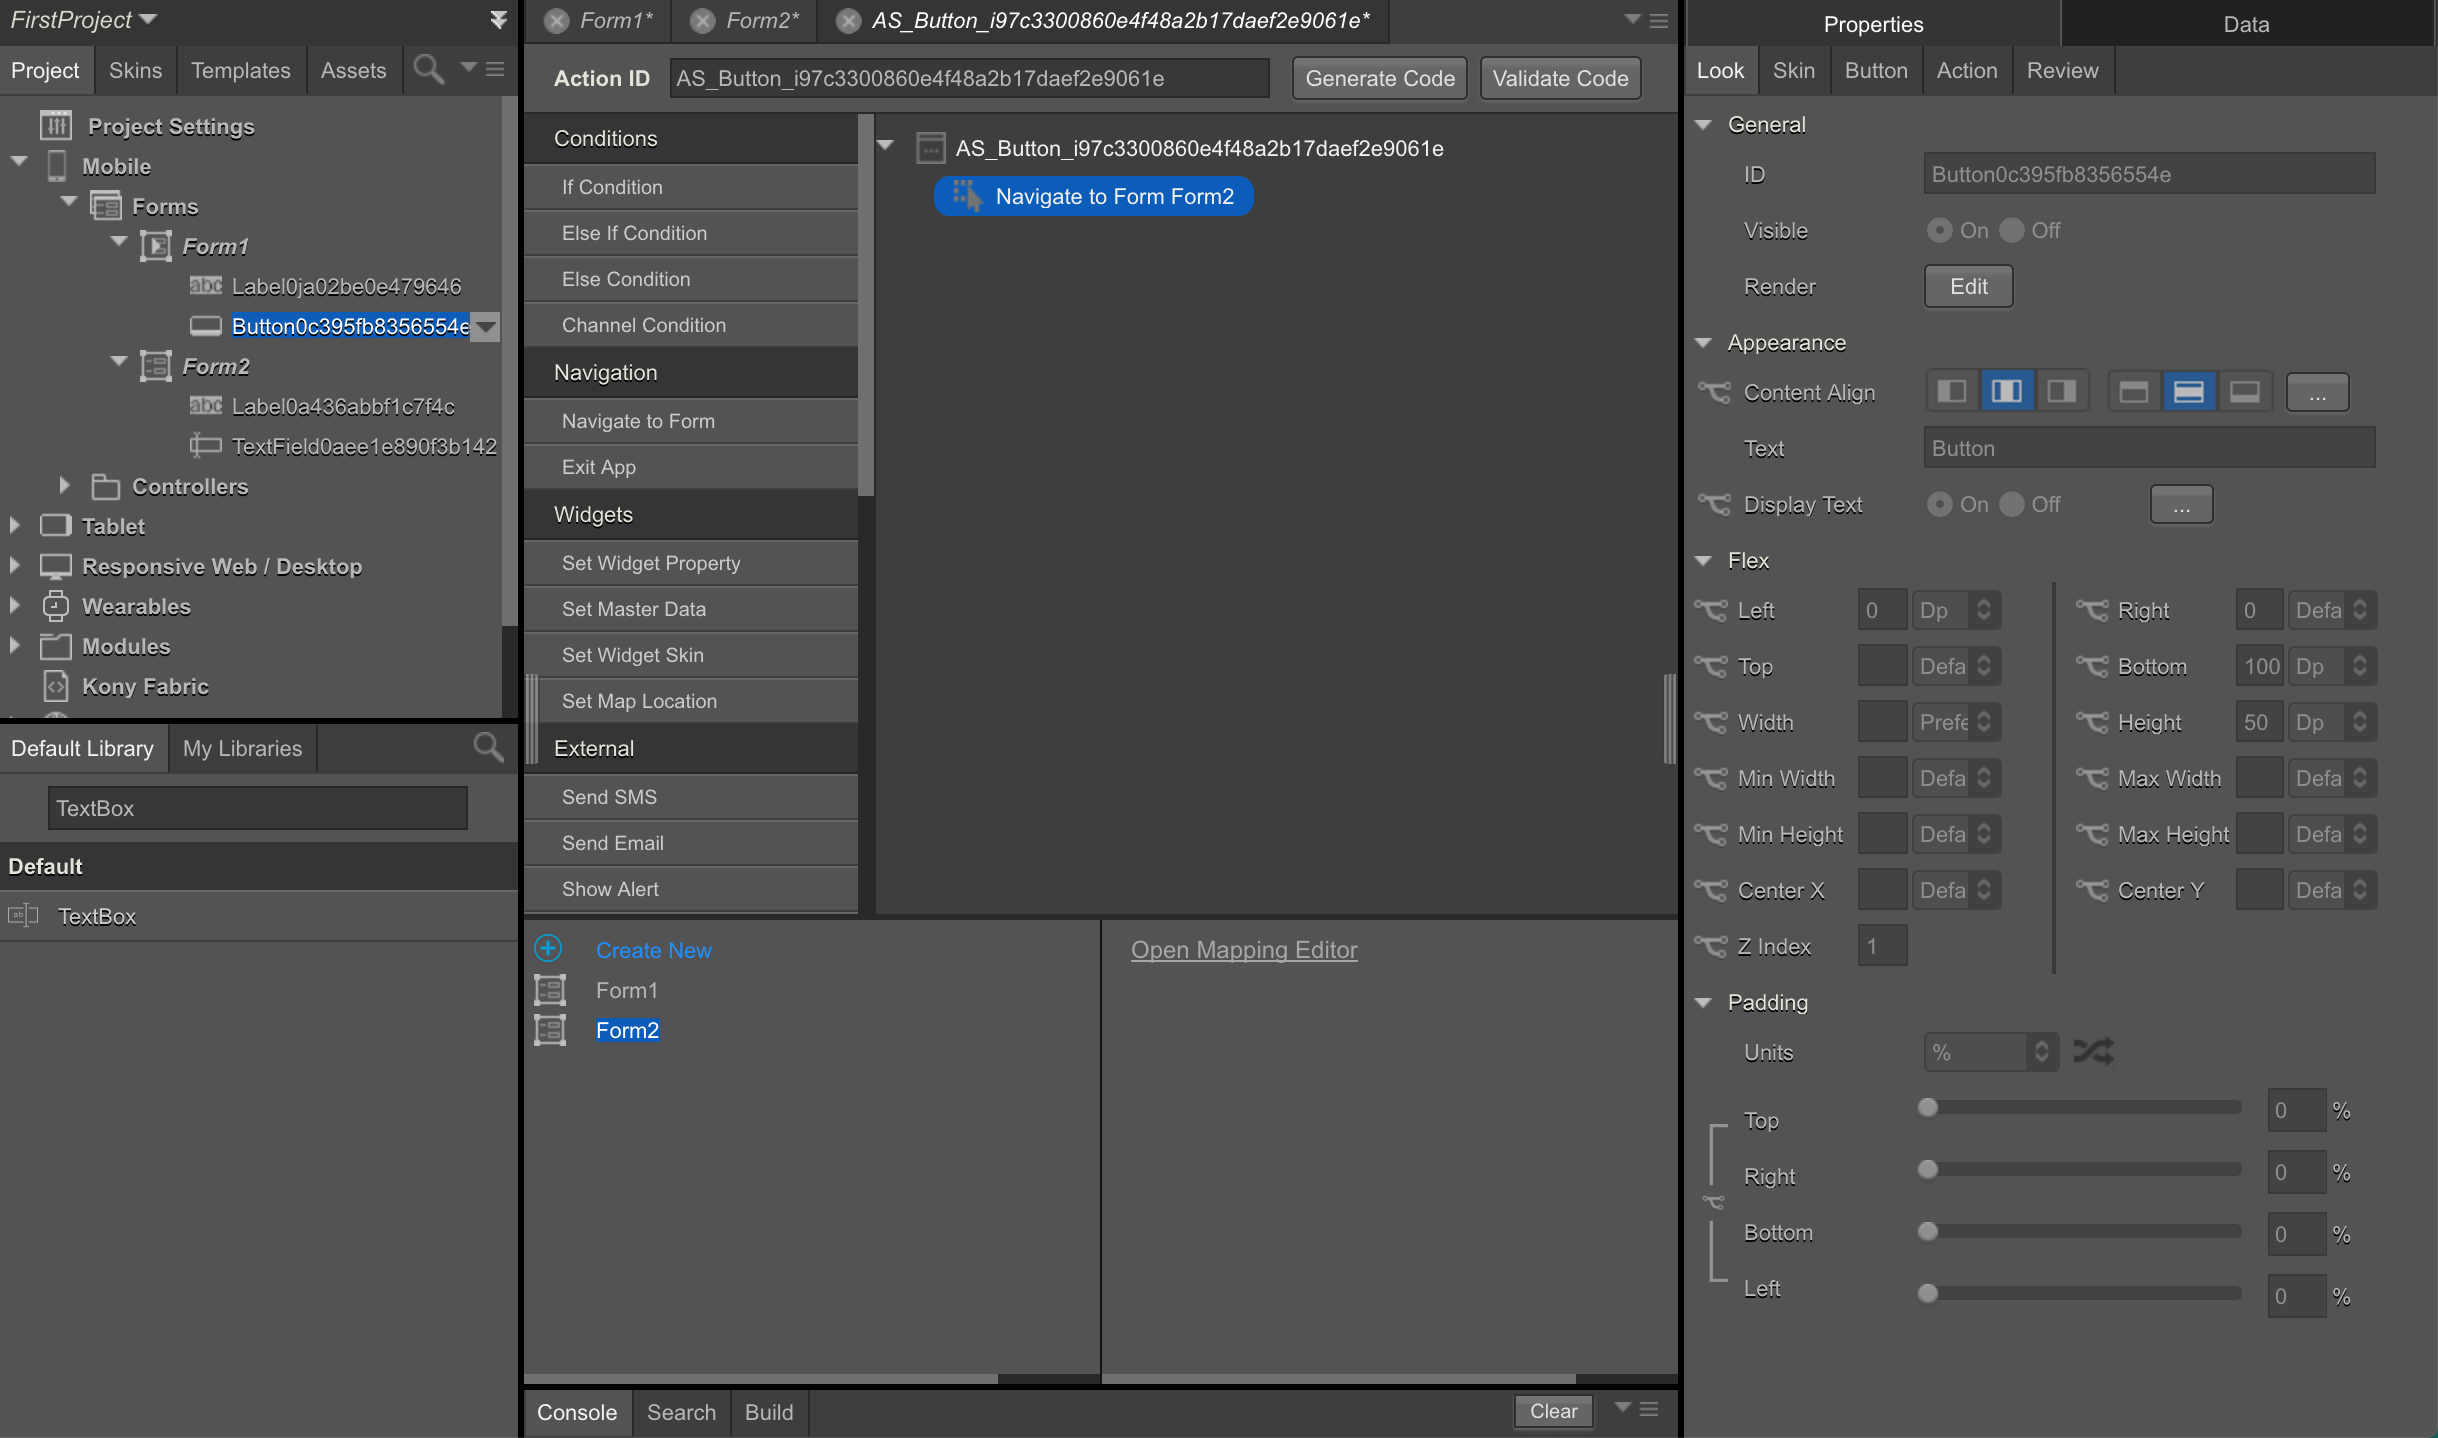Click the library search magnifier icon

pos(487,747)
